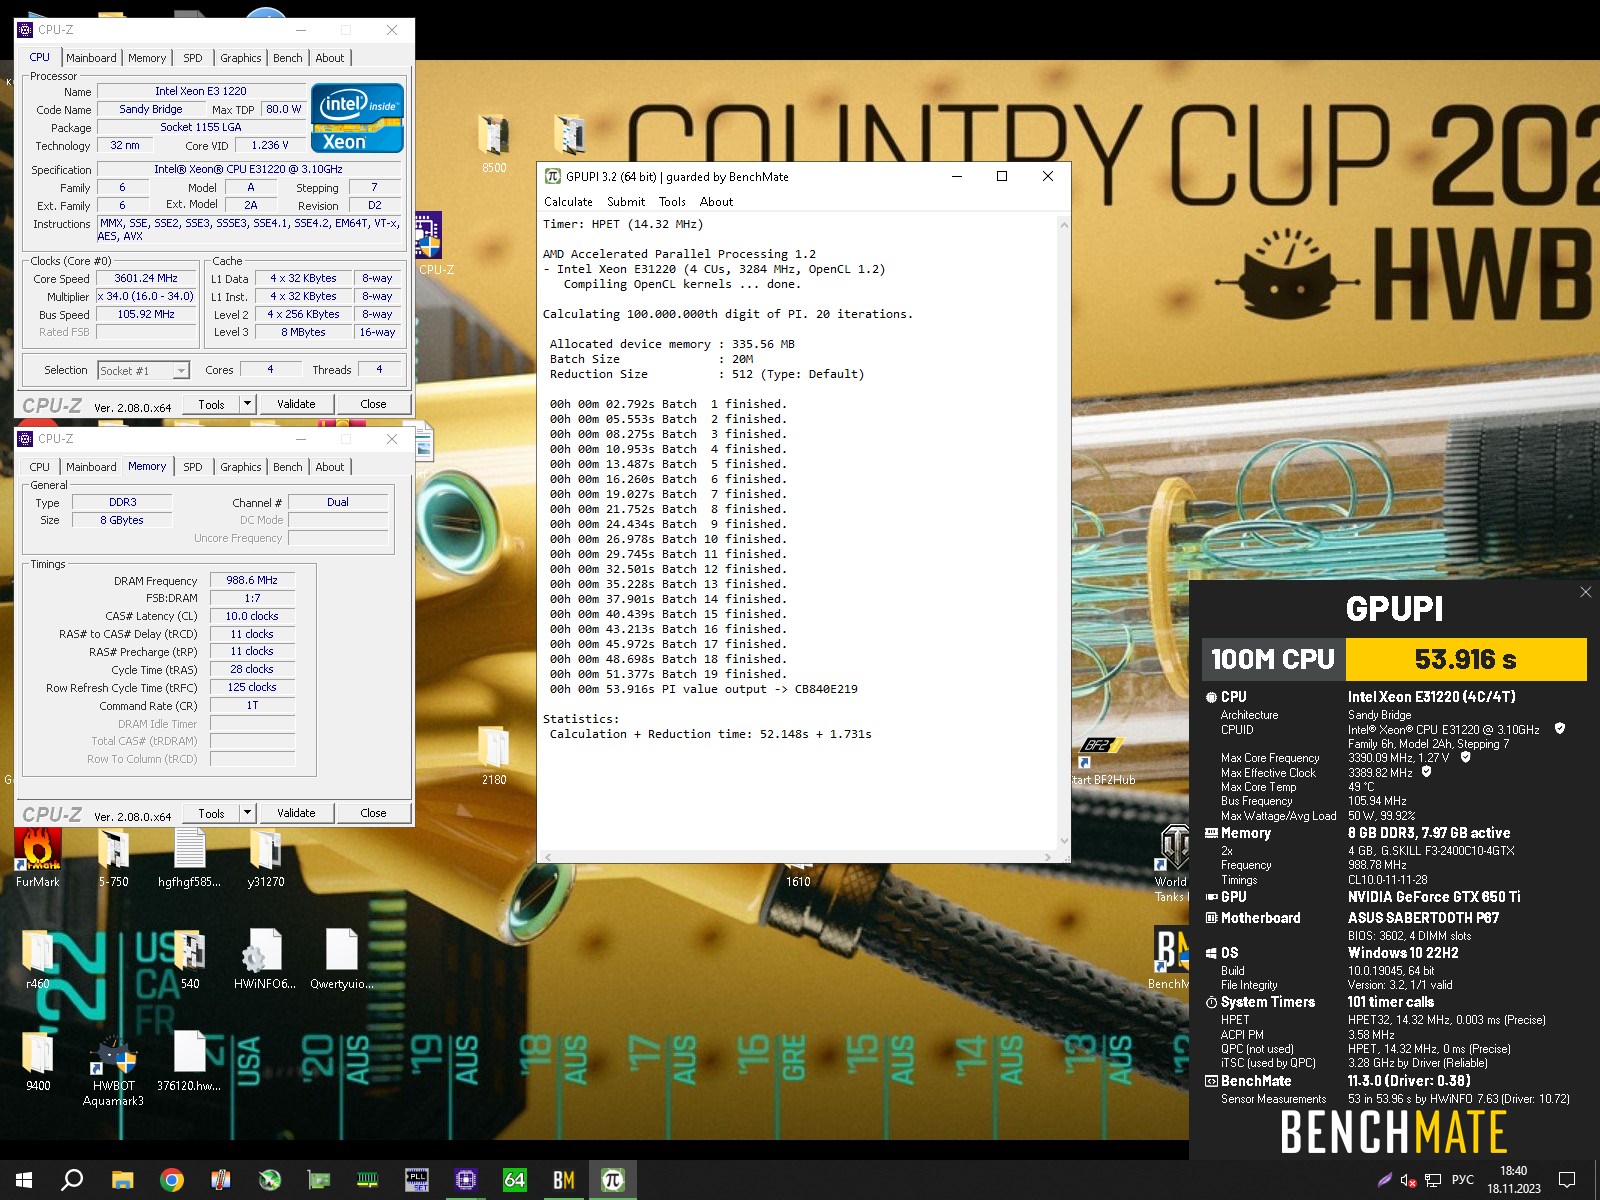
Task: Close the BenchMate GPUPI result overlay
Action: point(1585,592)
